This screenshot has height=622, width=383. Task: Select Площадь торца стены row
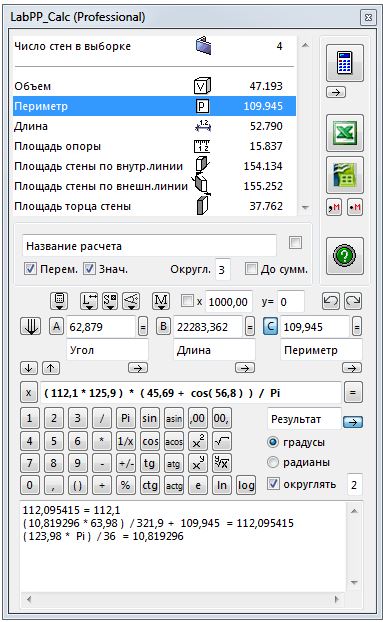pos(155,206)
